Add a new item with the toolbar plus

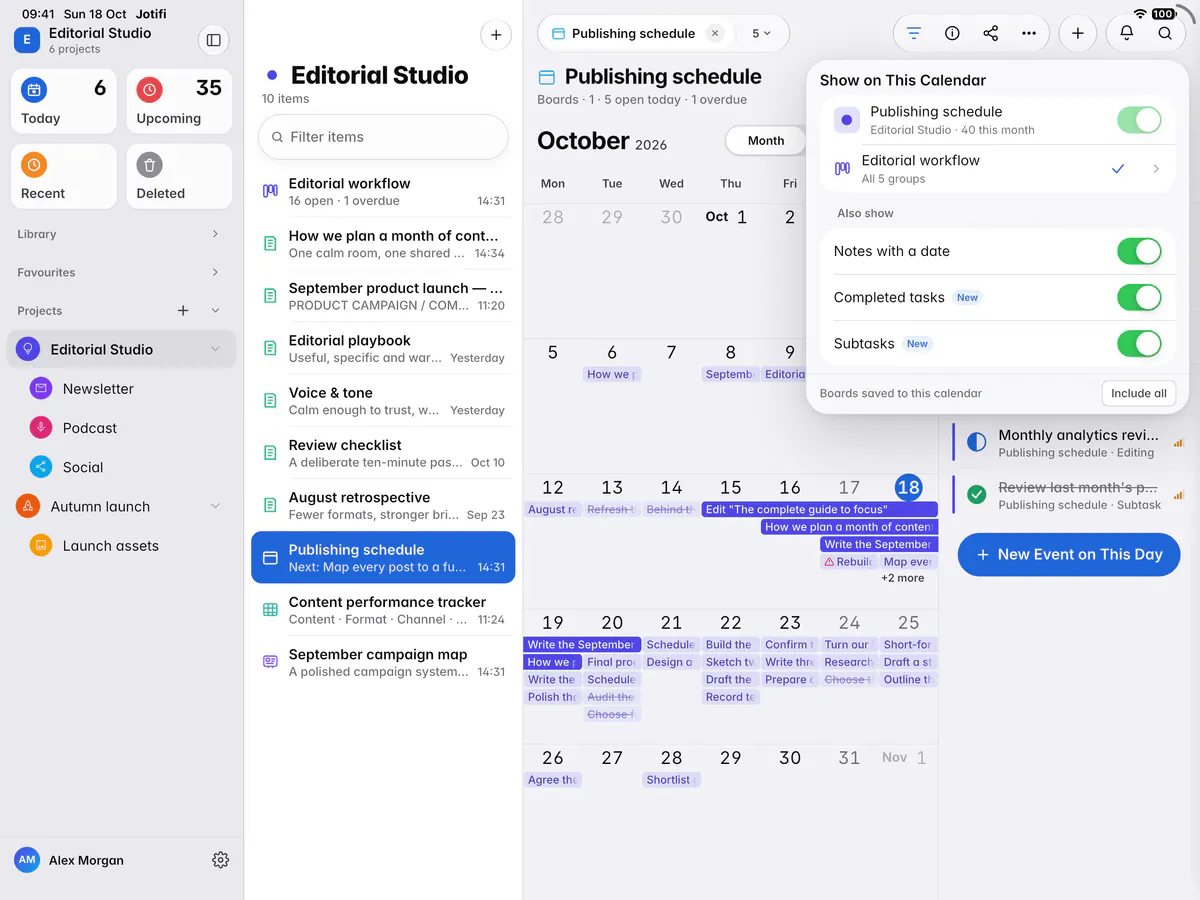pos(1077,33)
